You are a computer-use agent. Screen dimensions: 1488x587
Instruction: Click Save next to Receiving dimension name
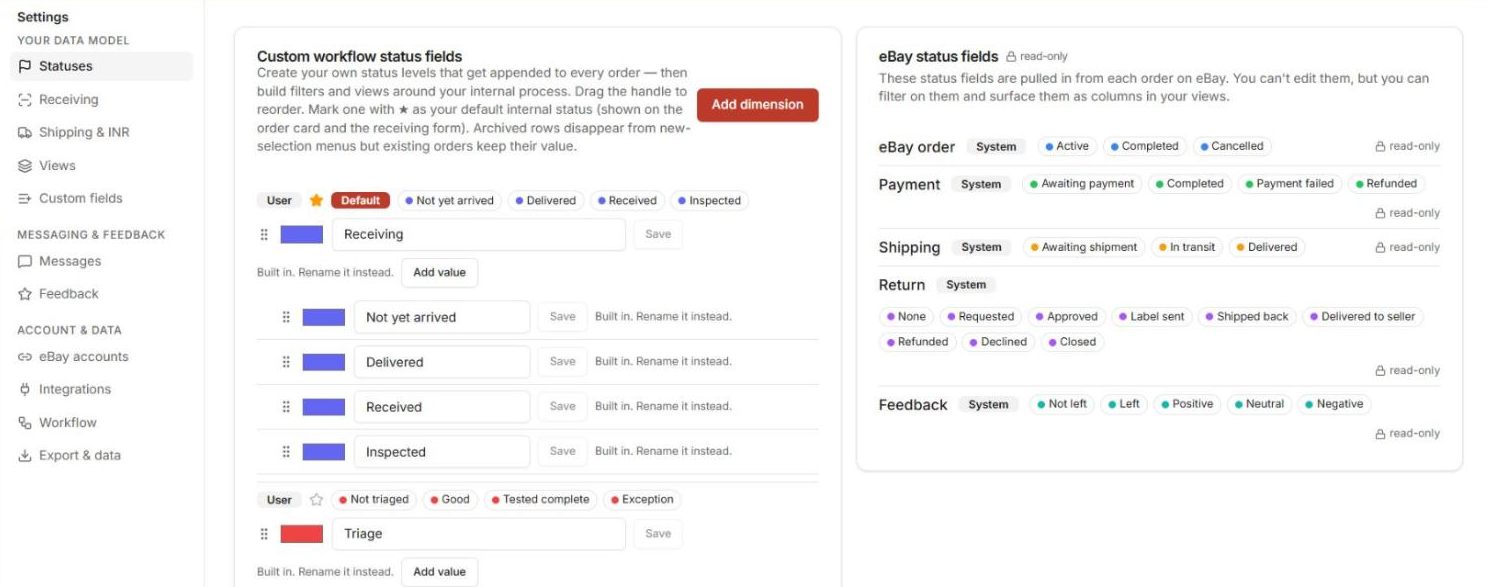tap(658, 234)
